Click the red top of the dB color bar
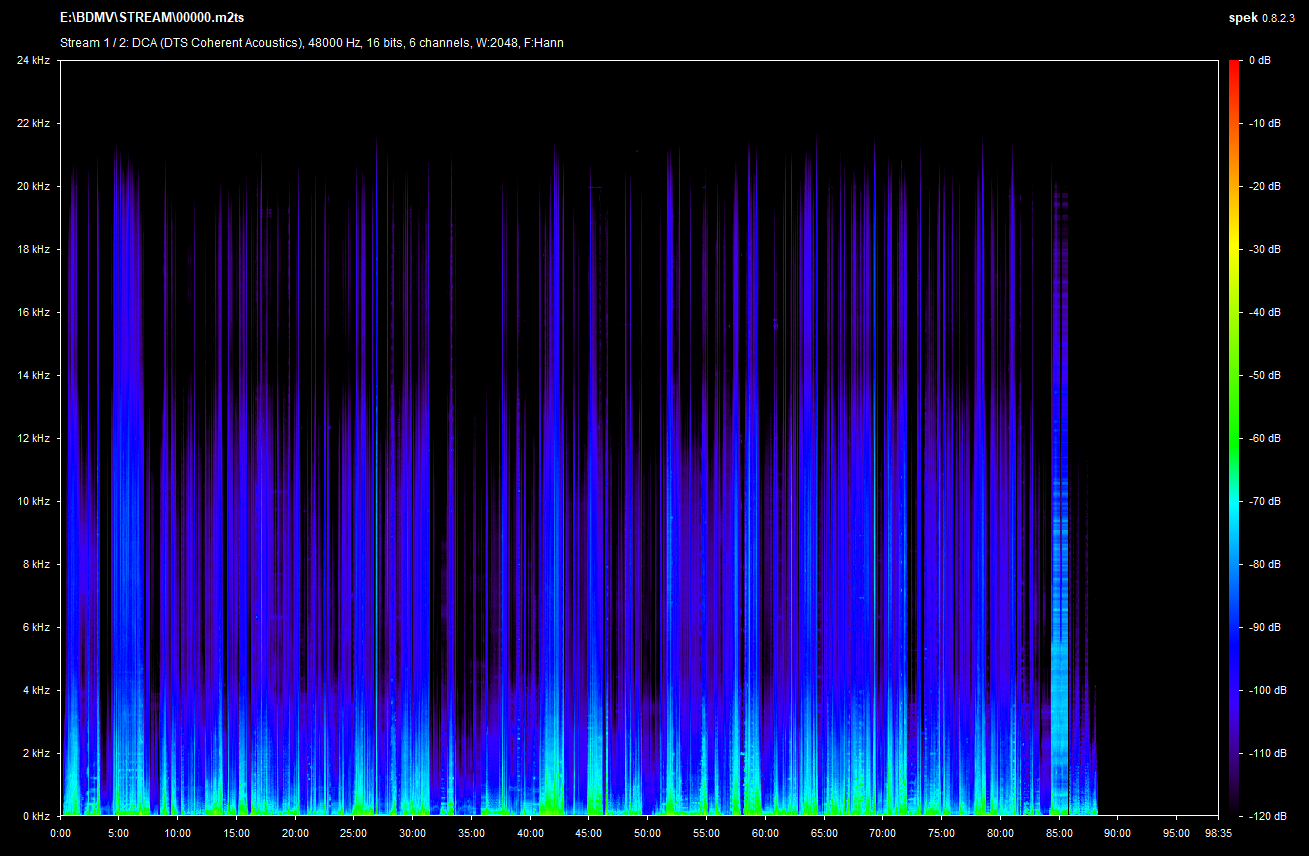Image resolution: width=1309 pixels, height=856 pixels. pos(1235,66)
